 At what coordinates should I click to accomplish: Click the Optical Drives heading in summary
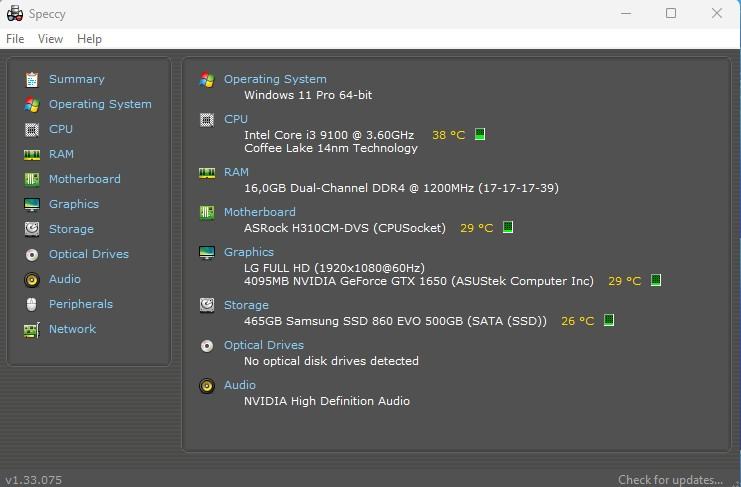[x=264, y=345]
